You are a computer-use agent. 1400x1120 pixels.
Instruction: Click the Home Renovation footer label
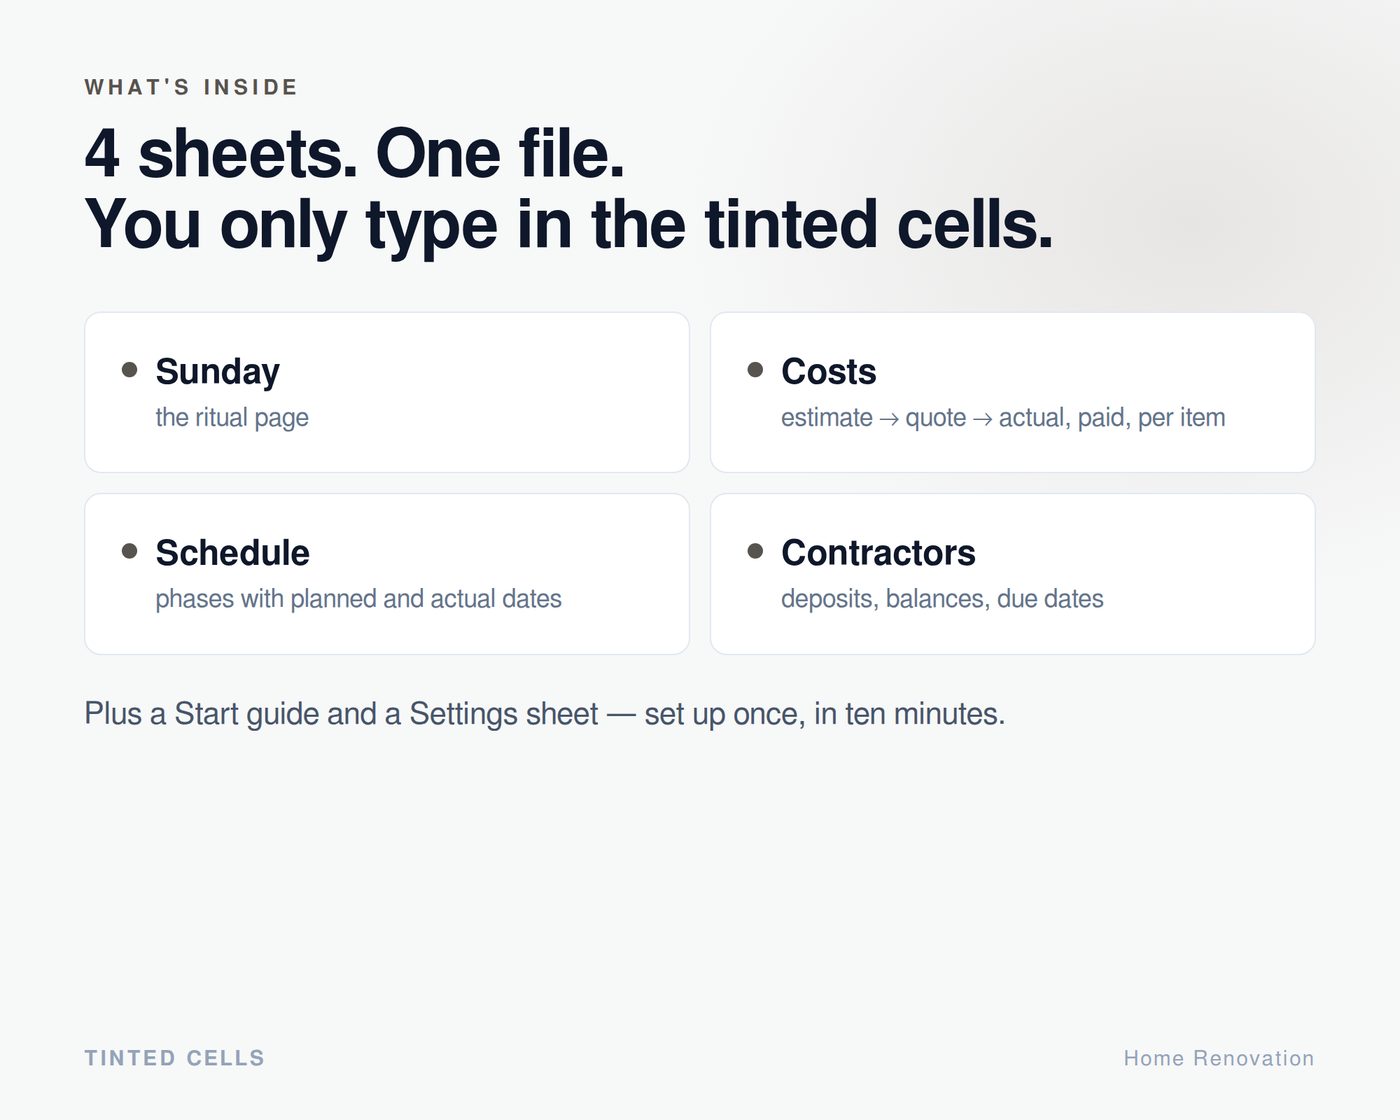(1219, 1058)
